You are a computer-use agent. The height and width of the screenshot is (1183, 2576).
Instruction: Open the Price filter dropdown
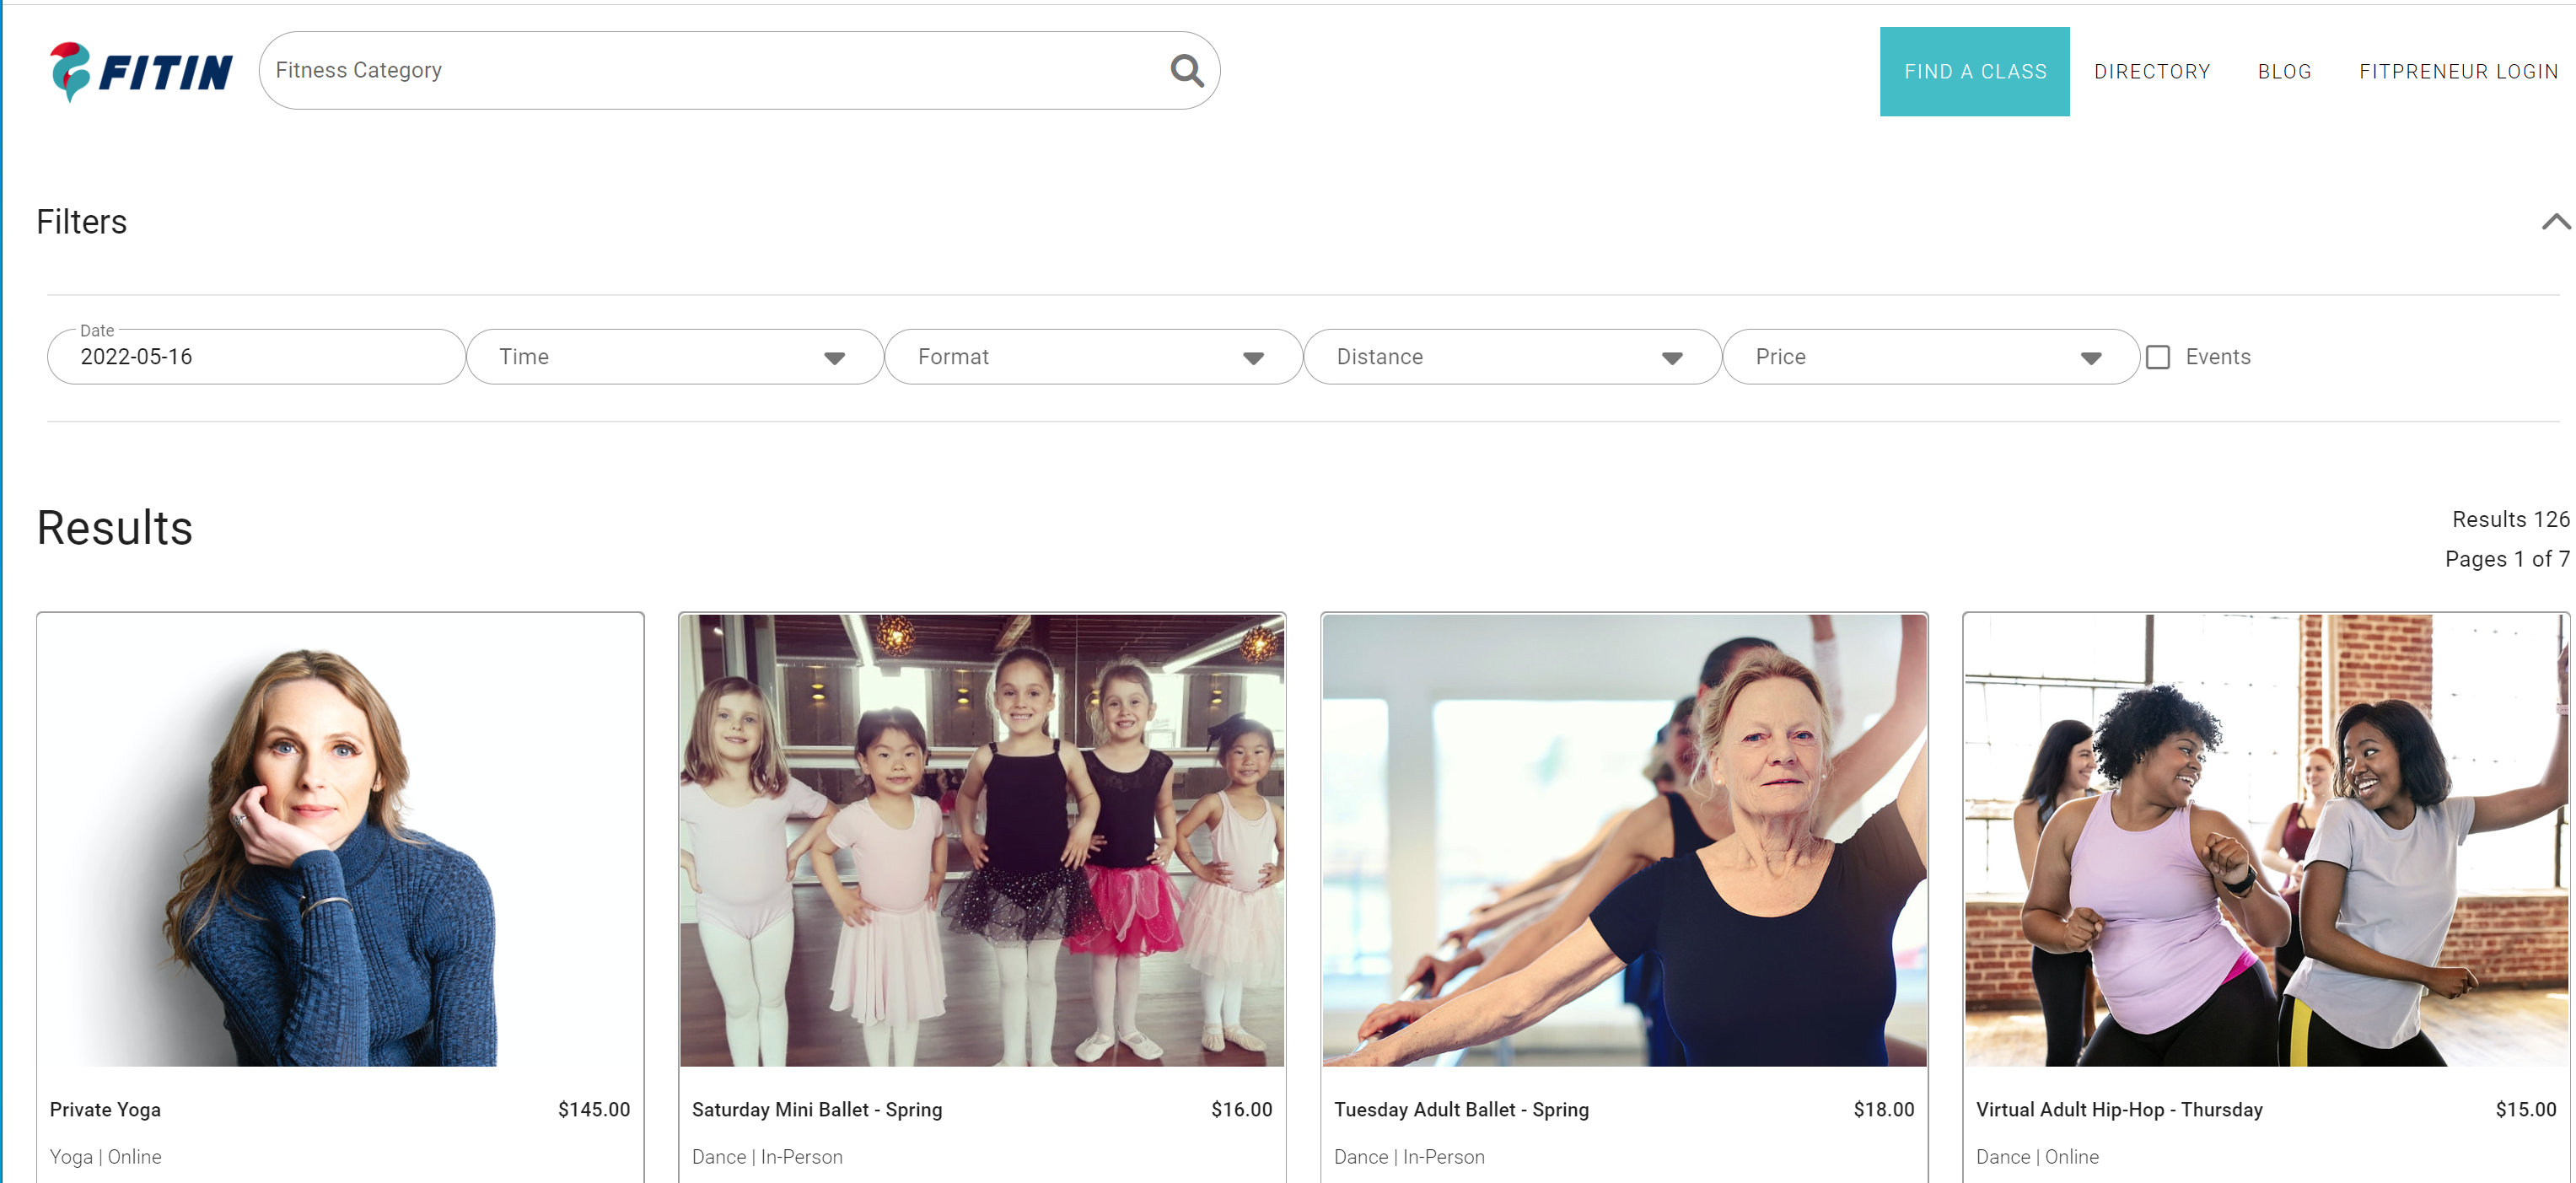pyautogui.click(x=1929, y=357)
